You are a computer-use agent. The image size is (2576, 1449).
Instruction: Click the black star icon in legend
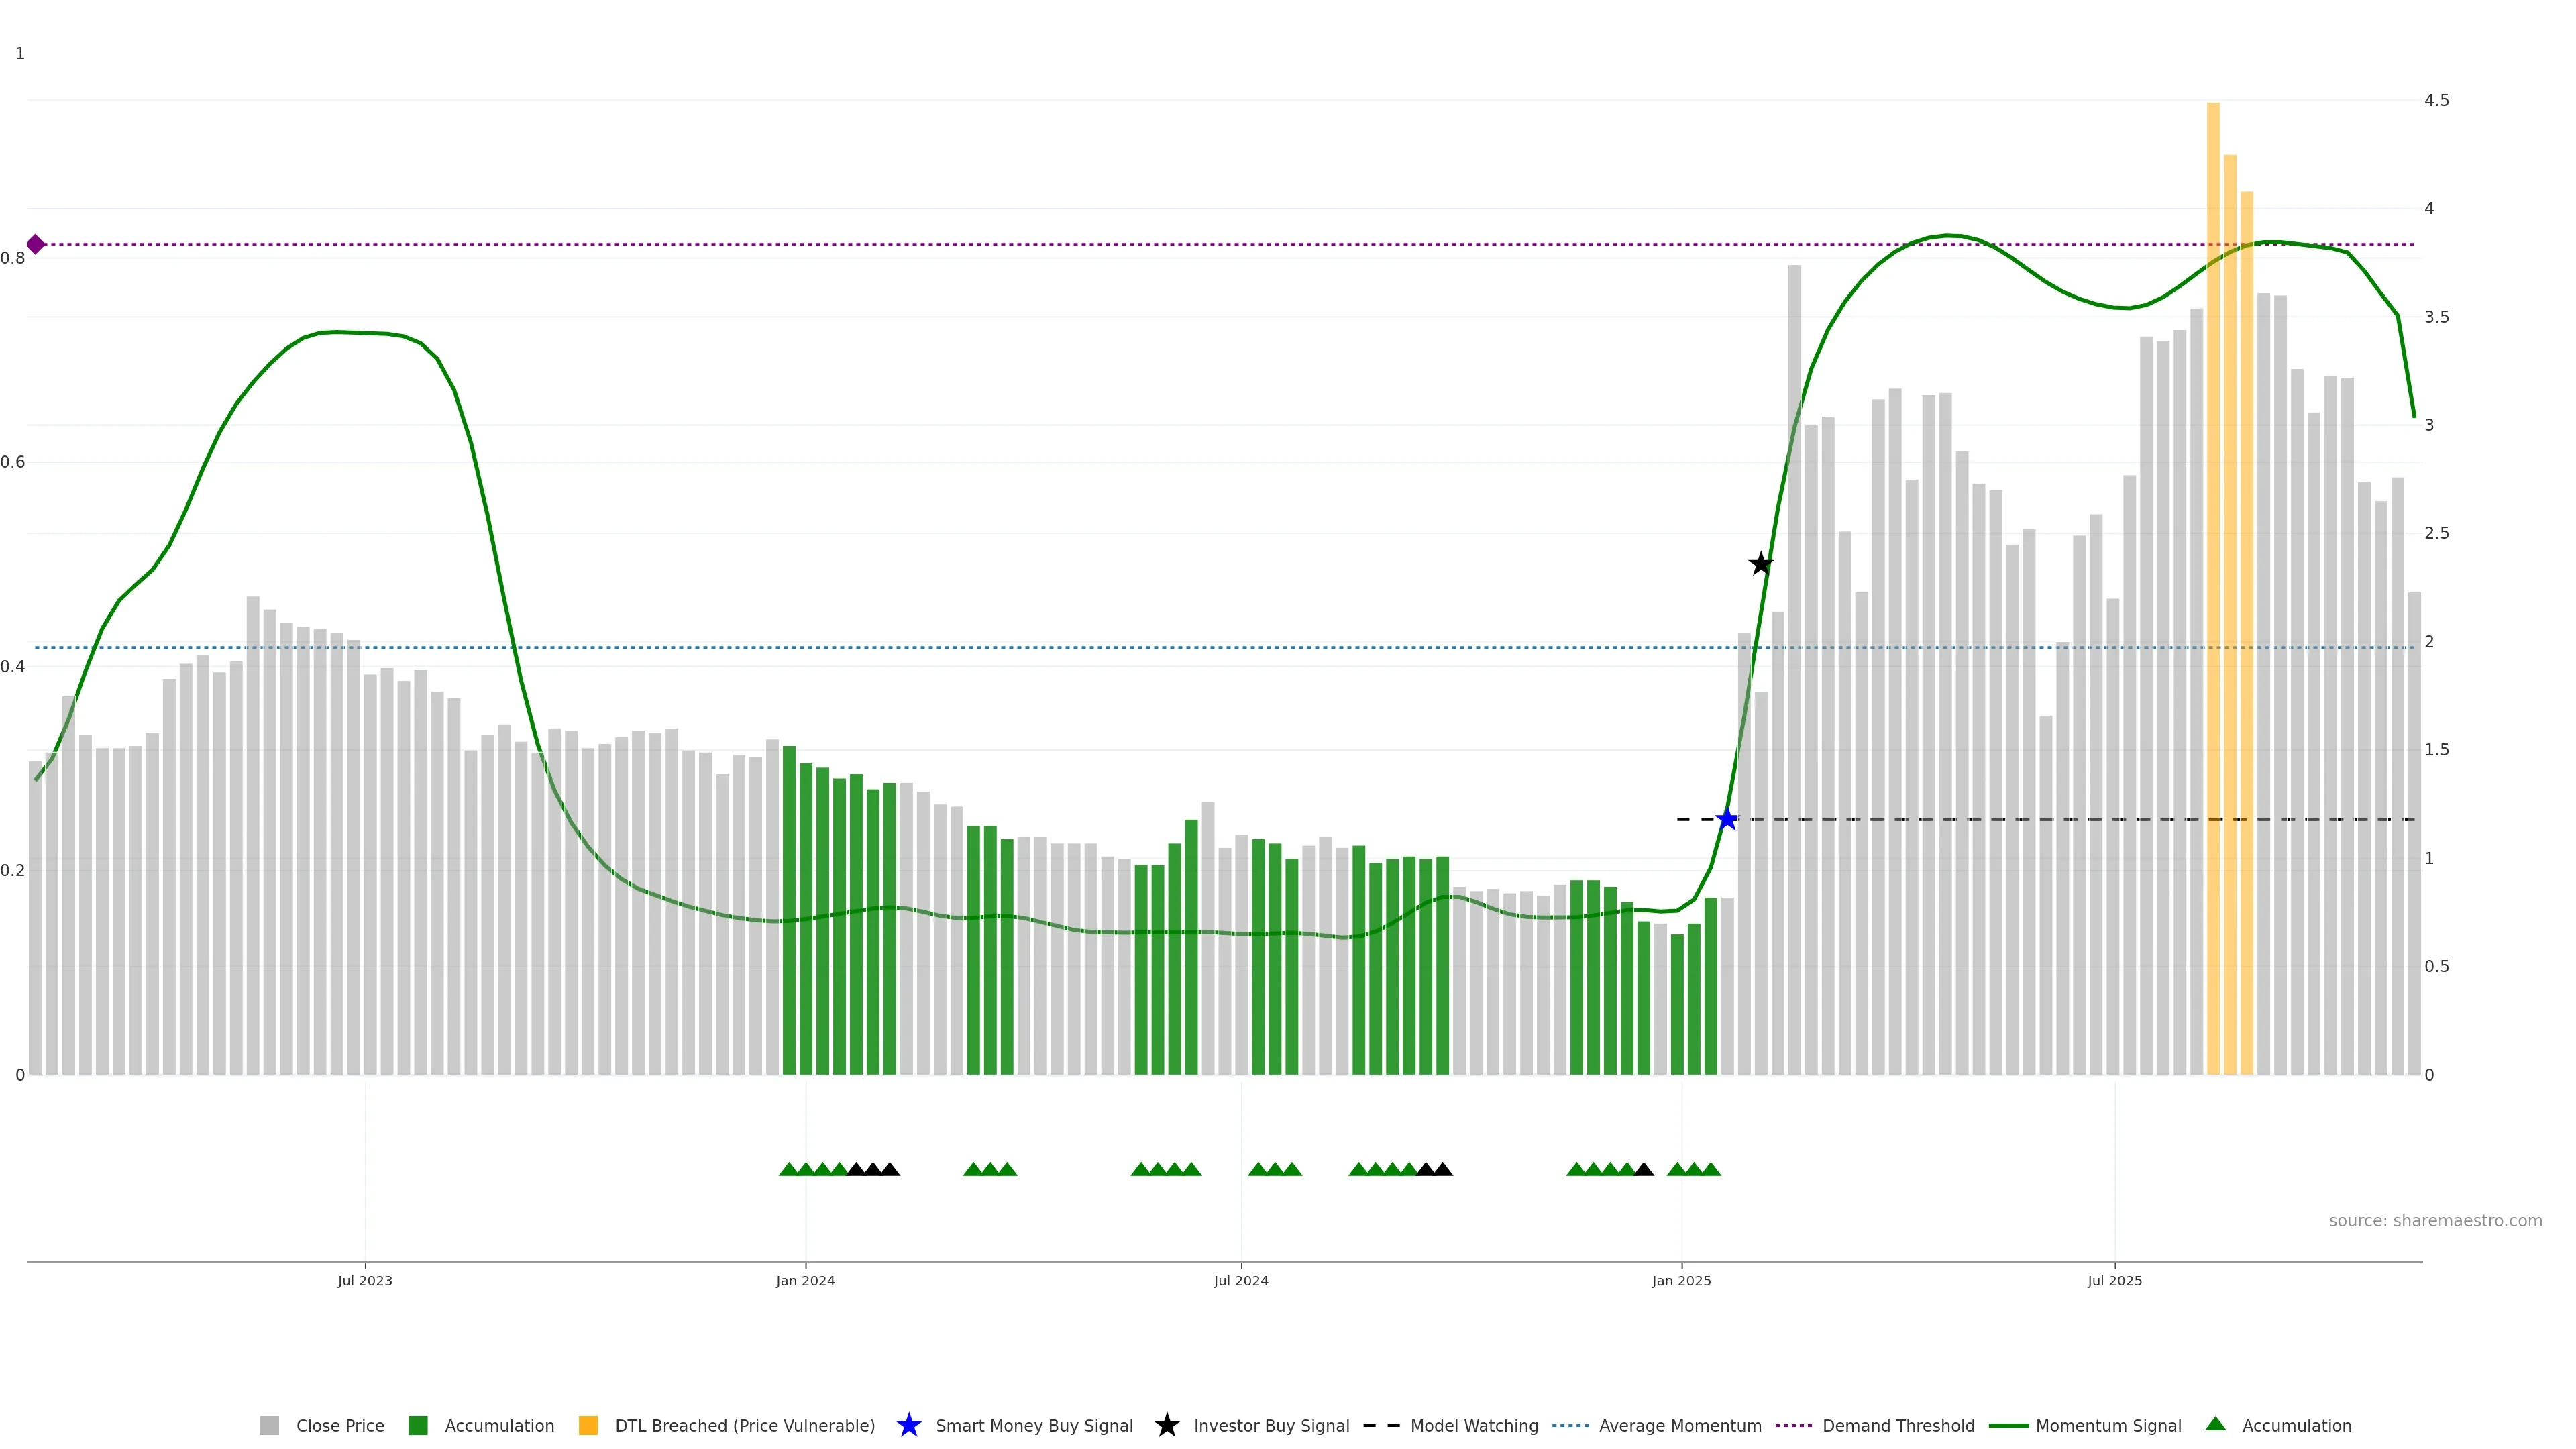coord(1166,1425)
